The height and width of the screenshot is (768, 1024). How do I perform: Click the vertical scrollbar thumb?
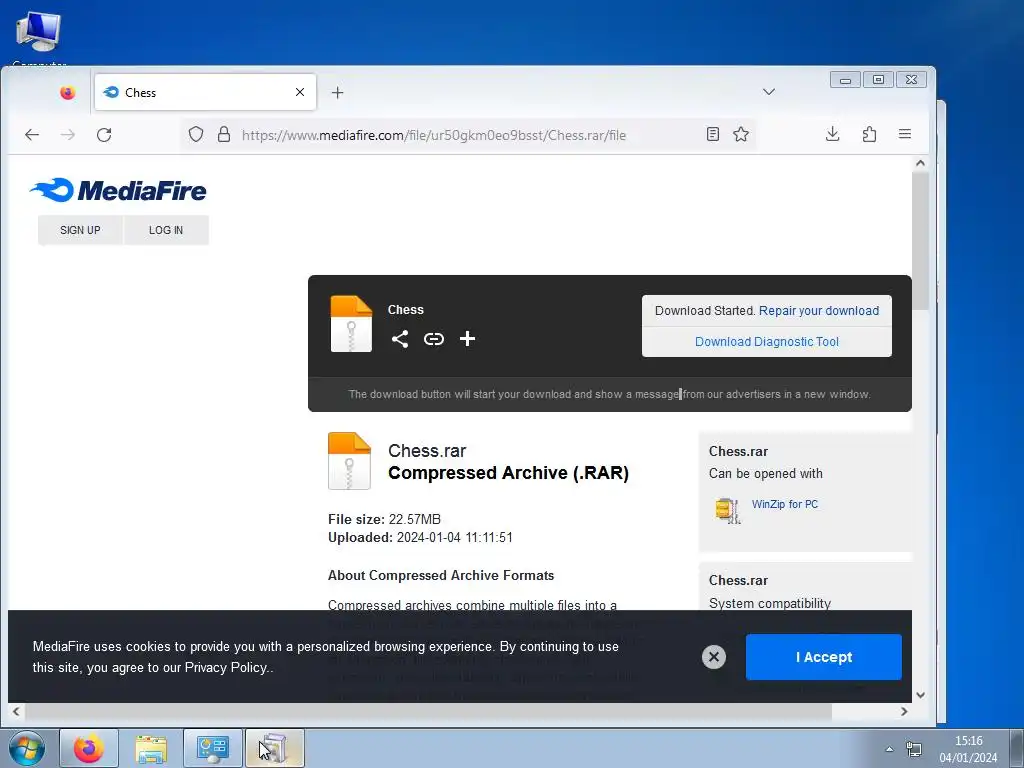click(920, 241)
